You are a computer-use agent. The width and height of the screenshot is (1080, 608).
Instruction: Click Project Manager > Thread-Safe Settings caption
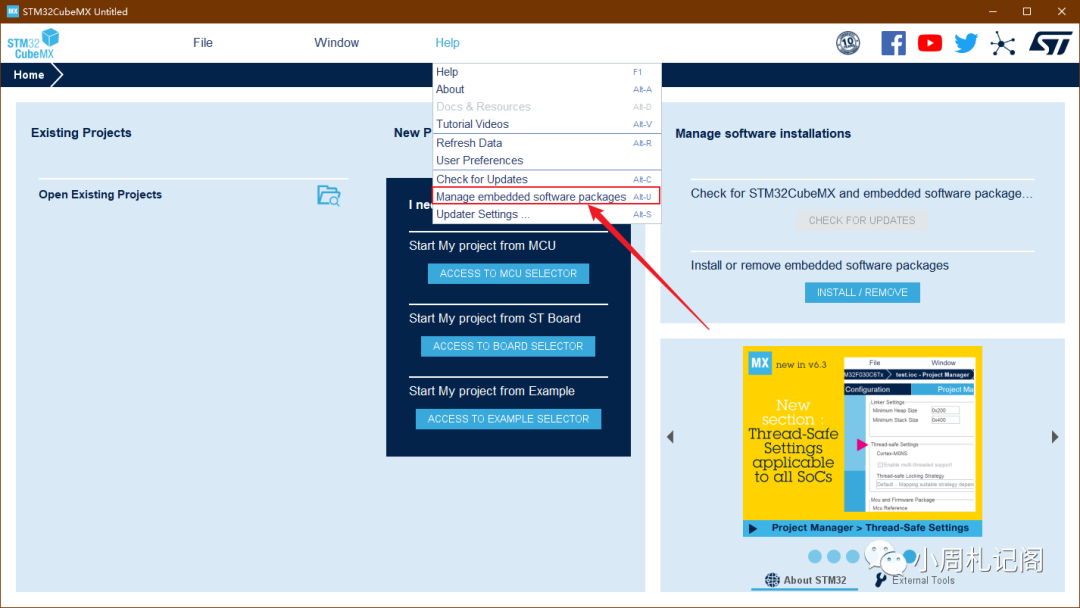[x=870, y=528]
